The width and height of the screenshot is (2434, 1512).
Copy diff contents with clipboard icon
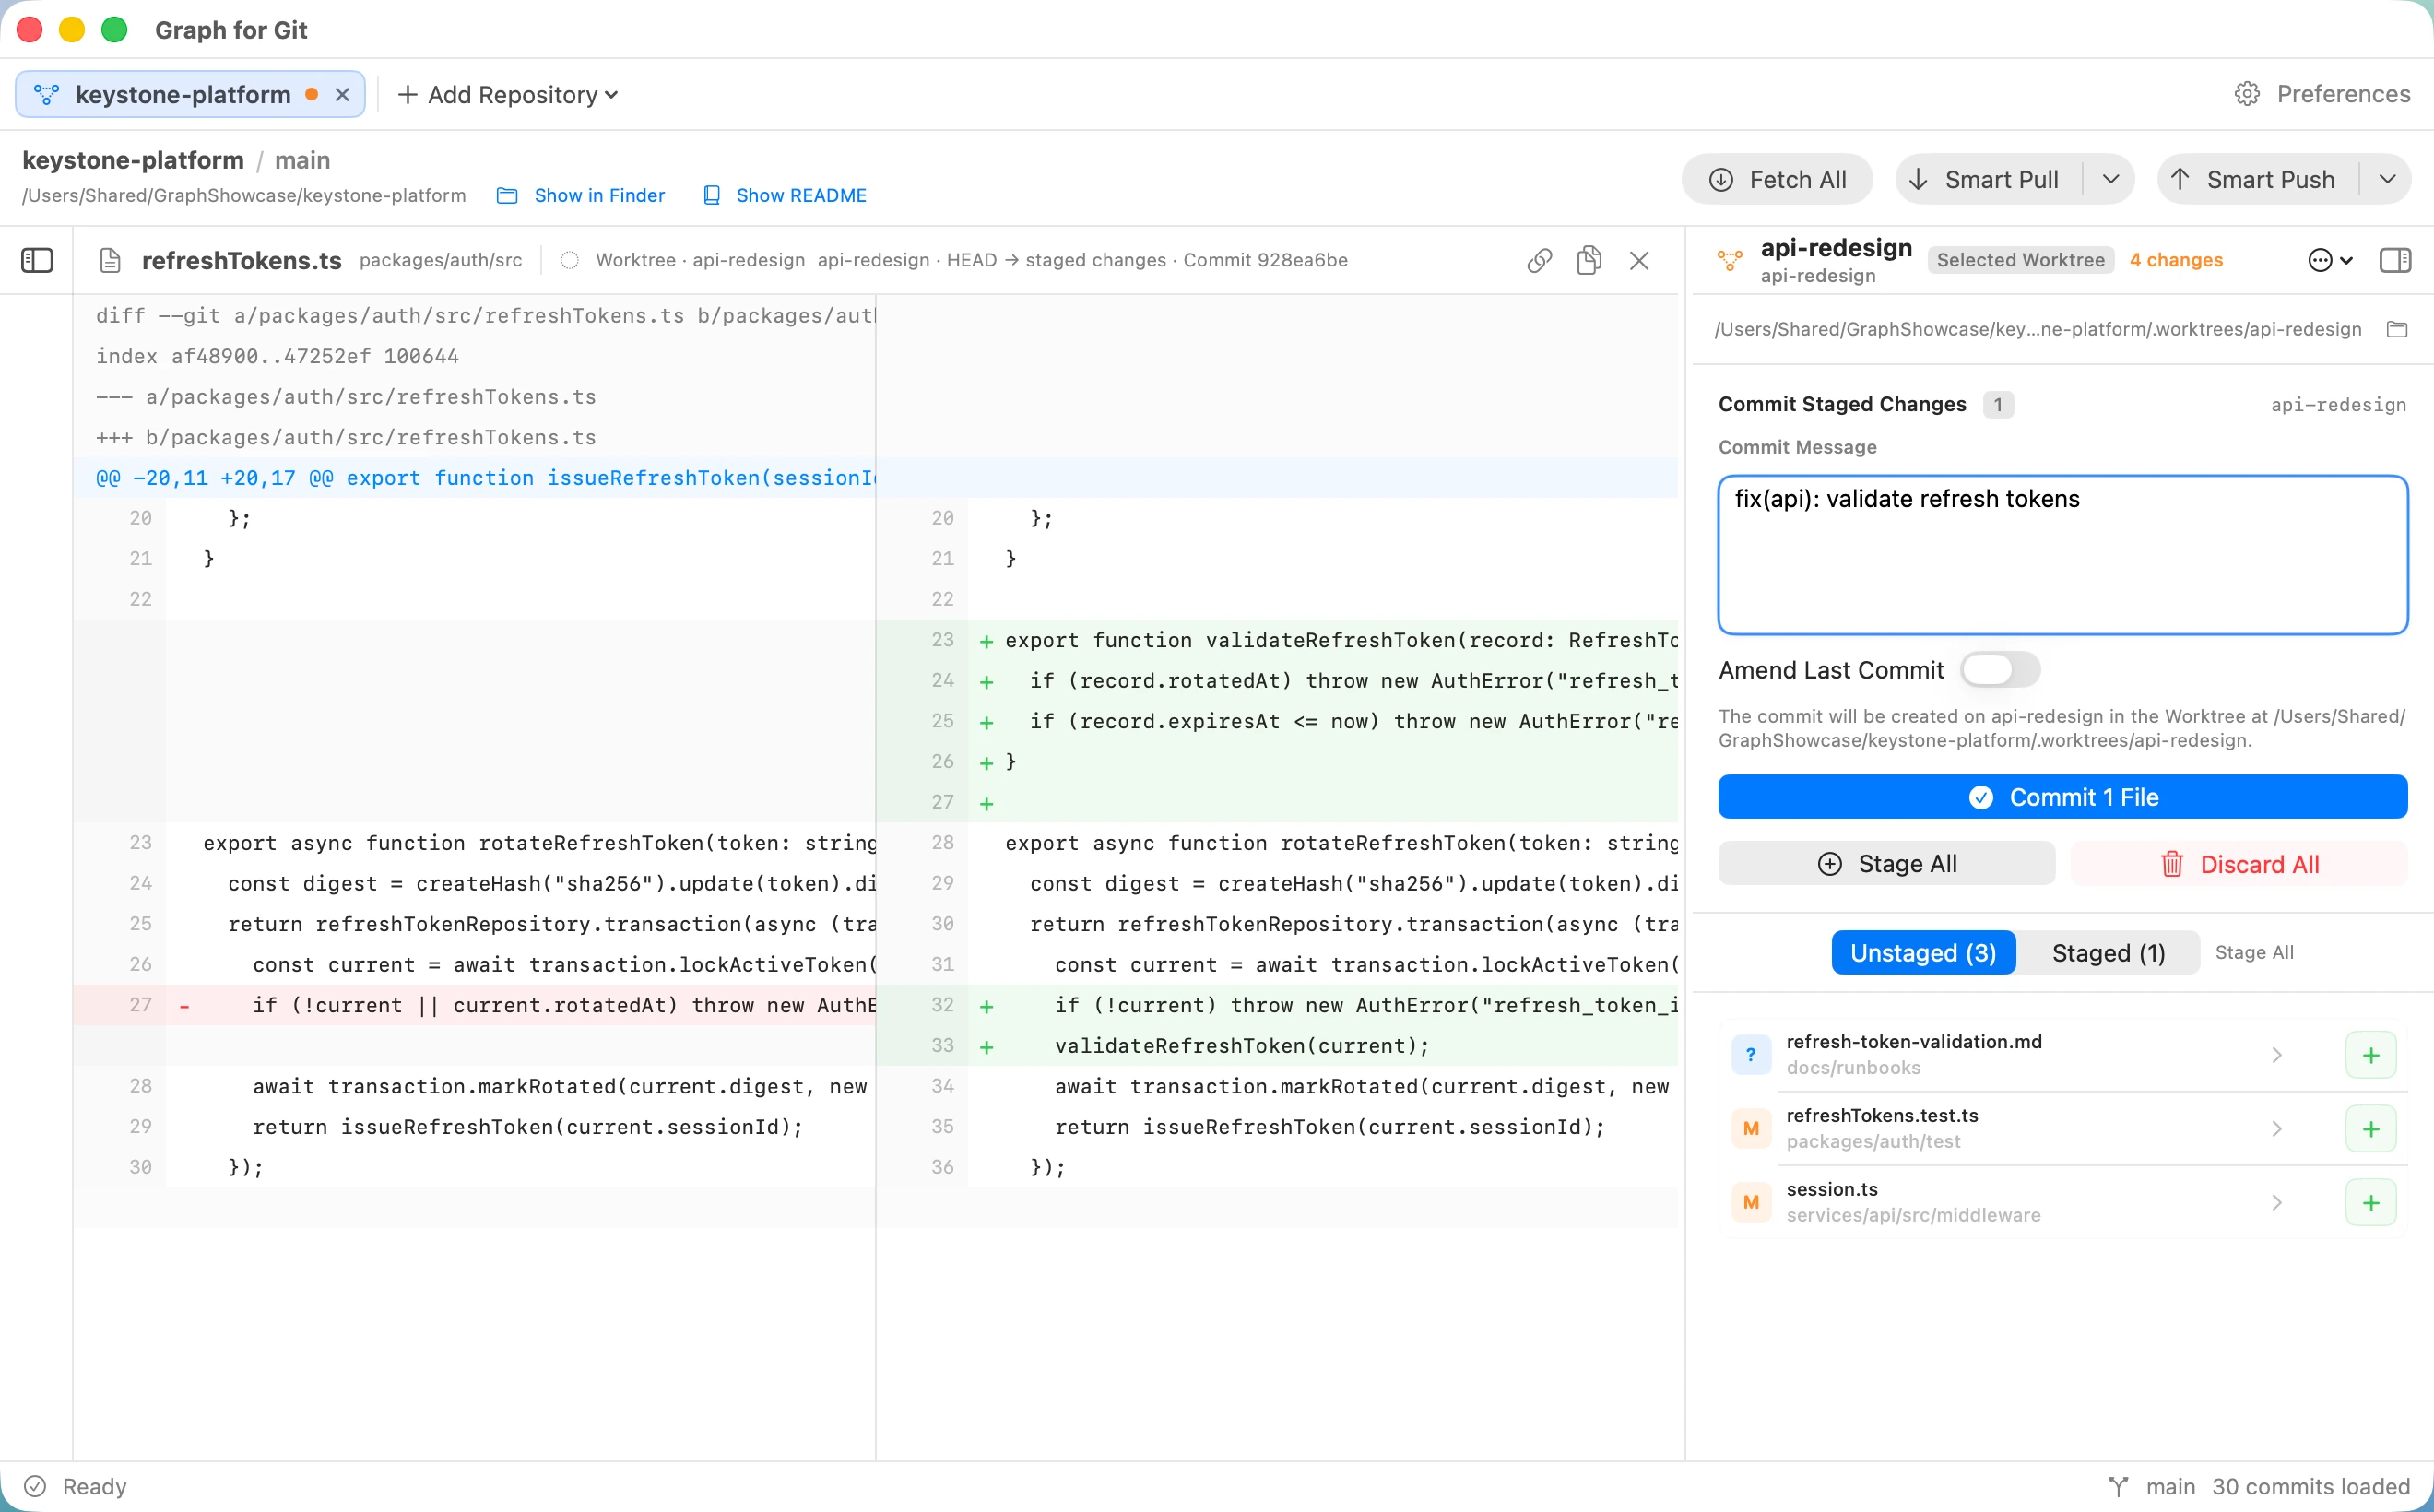tap(1588, 261)
